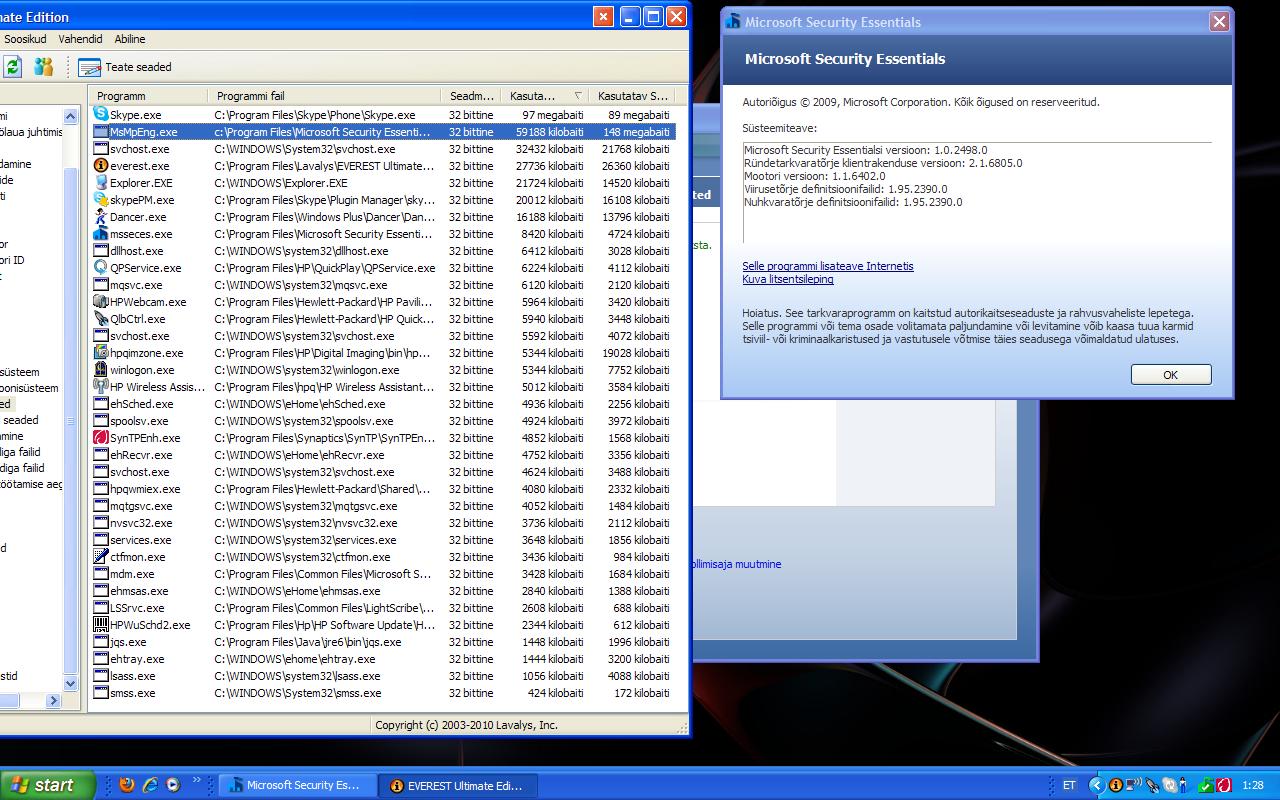1280x800 pixels.
Task: Click the skypePM.exe process icon
Action: point(101,200)
